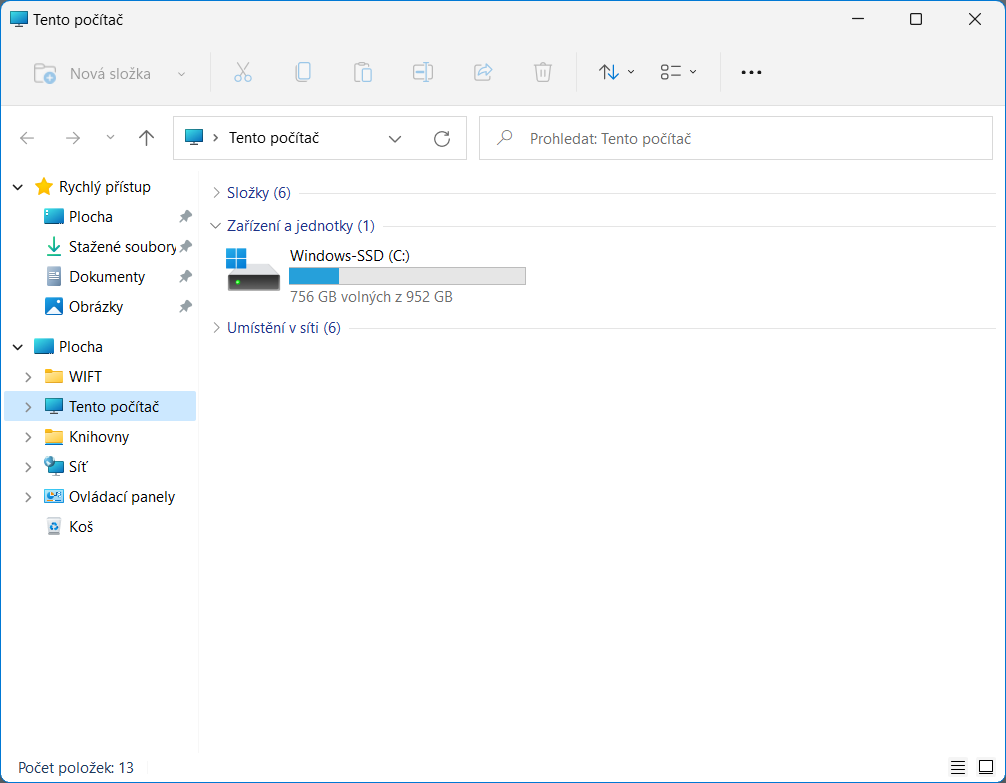
Task: Click the Share icon in toolbar
Action: coord(483,72)
